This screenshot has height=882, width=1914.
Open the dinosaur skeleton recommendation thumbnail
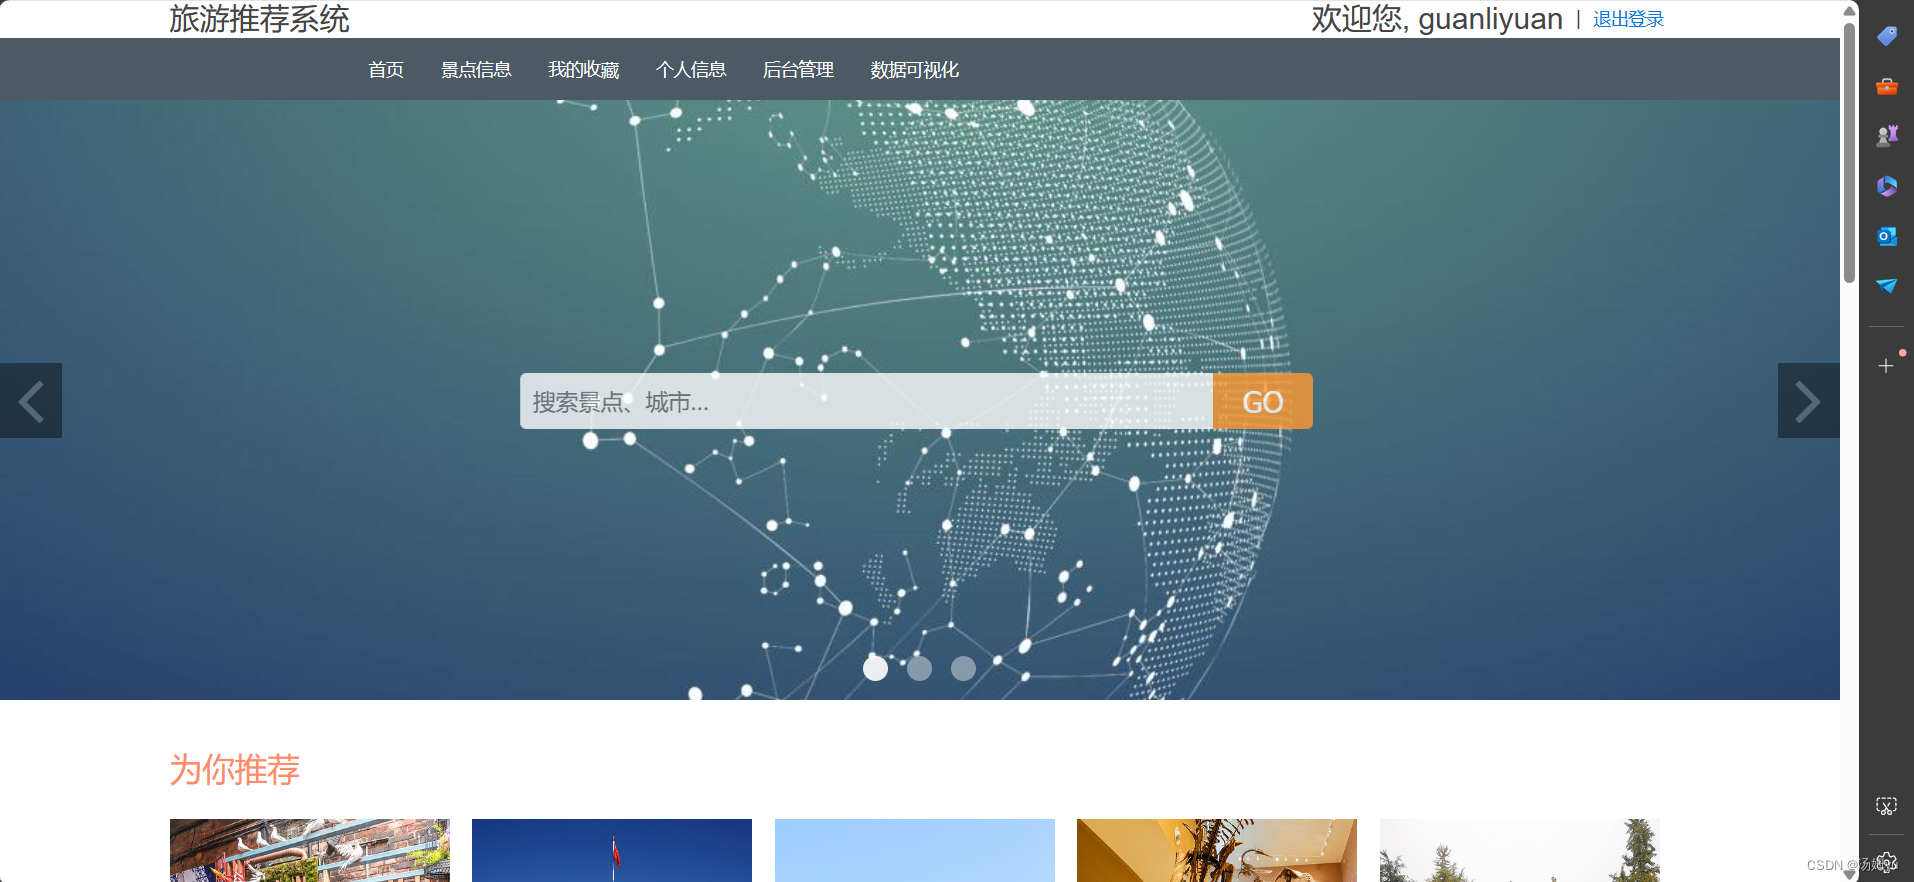point(1217,850)
